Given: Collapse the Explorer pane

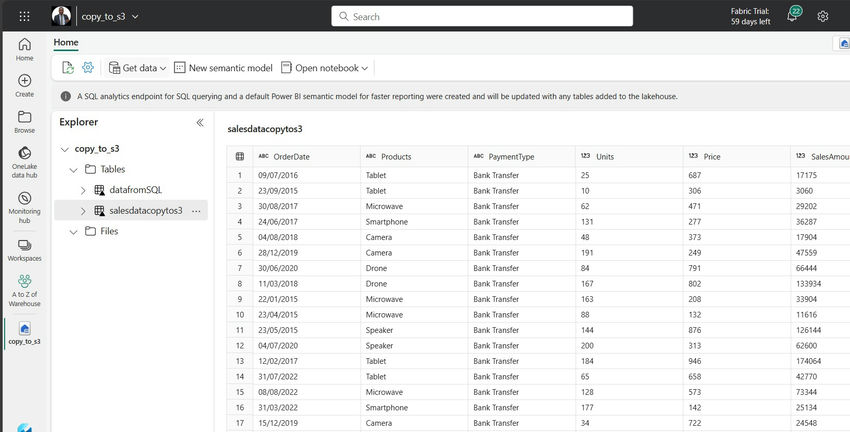Looking at the screenshot, I should [x=200, y=122].
